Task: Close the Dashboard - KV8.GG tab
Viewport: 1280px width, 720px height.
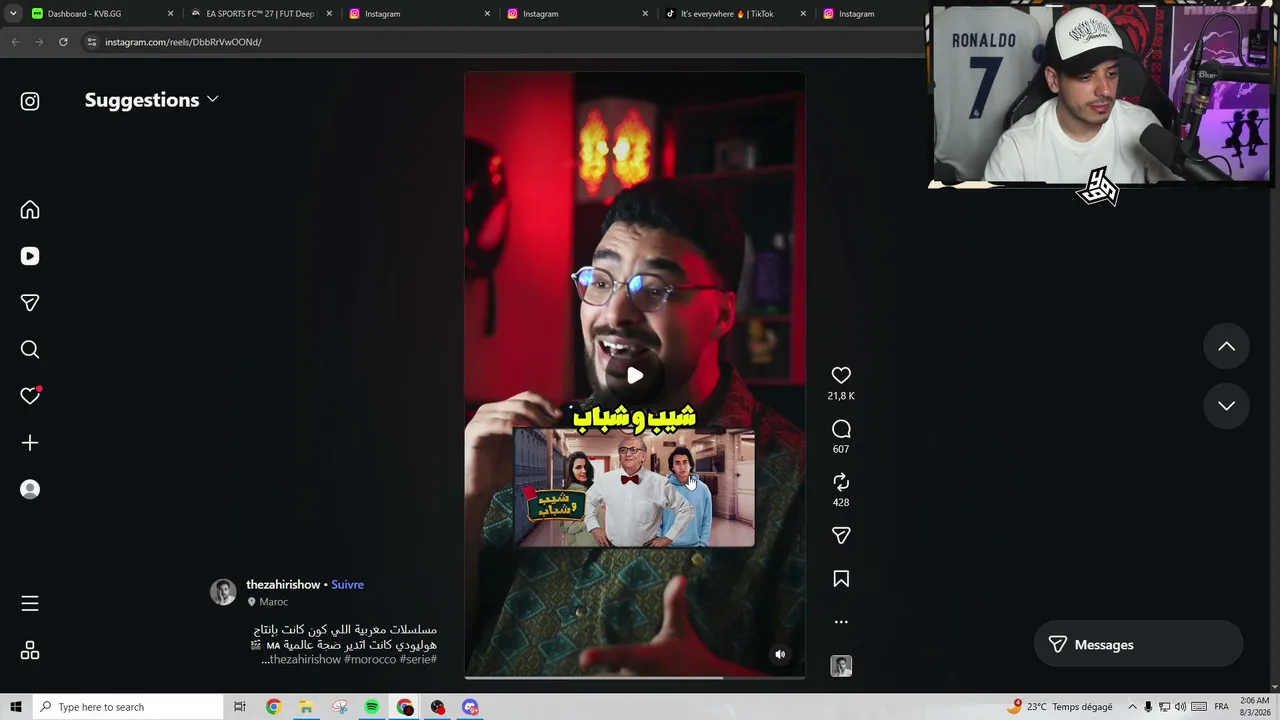Action: (x=171, y=14)
